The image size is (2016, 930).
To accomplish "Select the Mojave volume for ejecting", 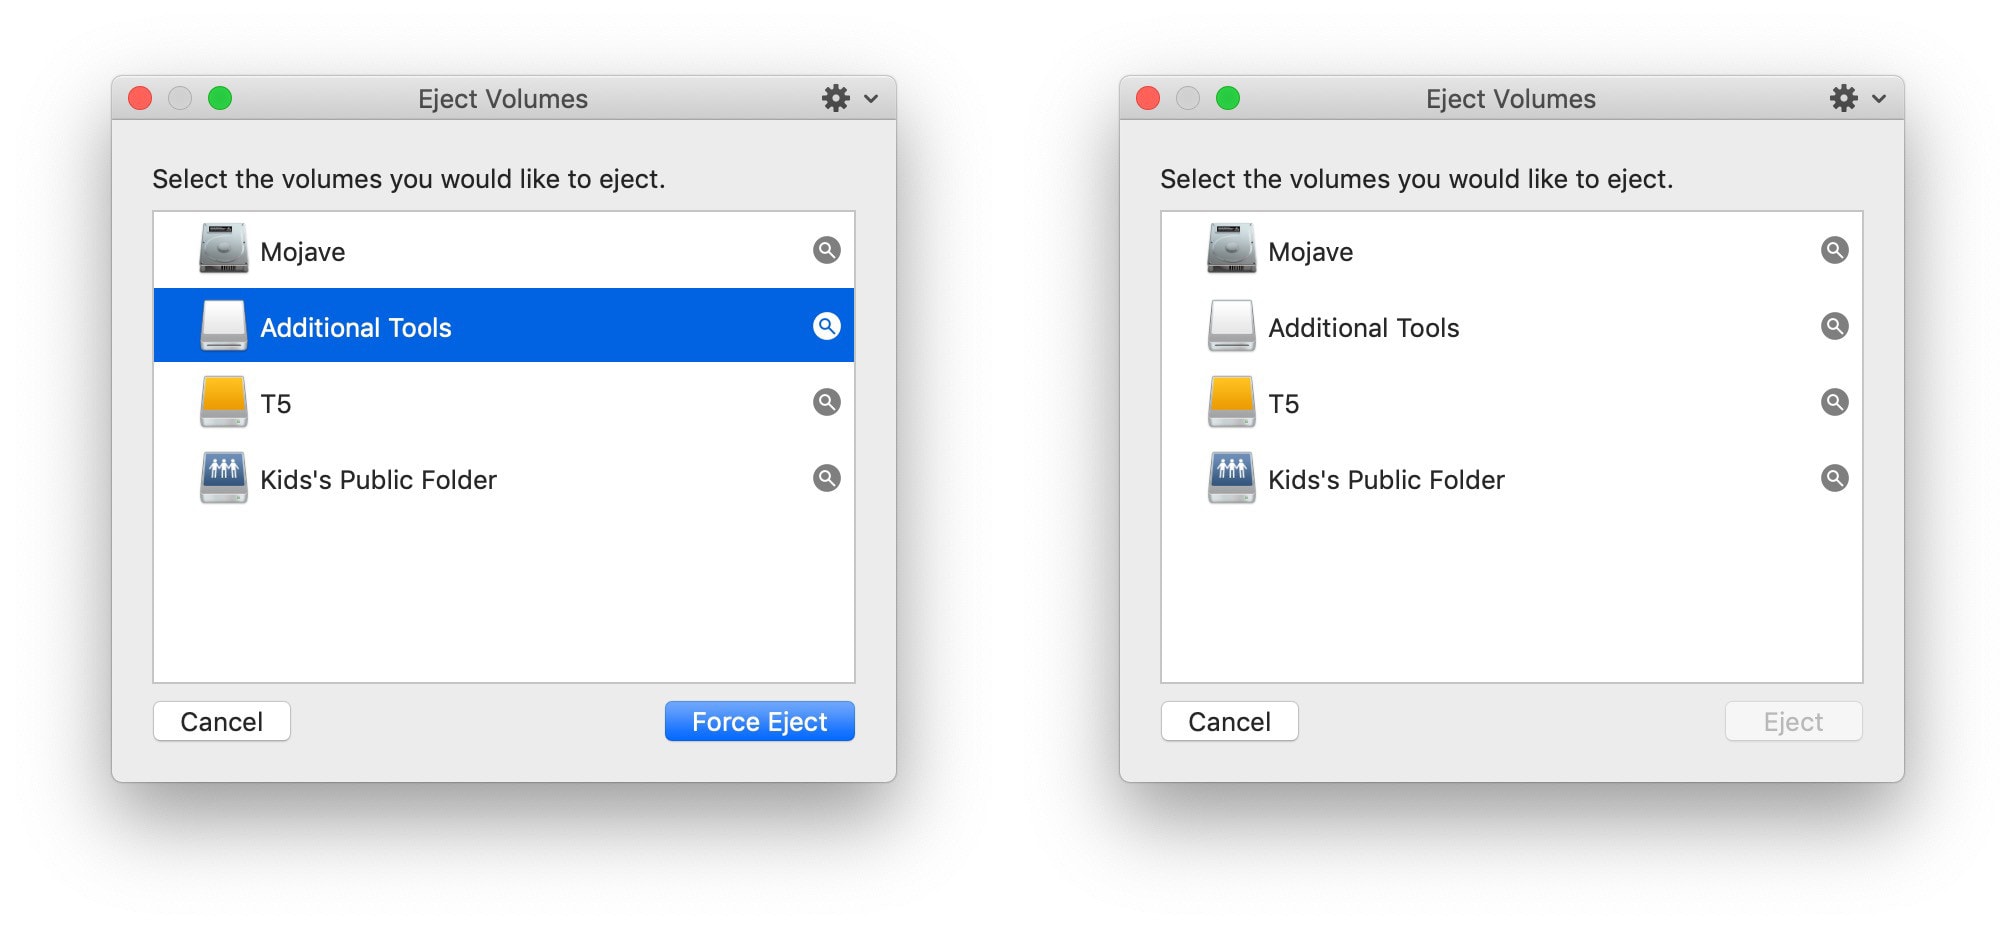I will (450, 250).
